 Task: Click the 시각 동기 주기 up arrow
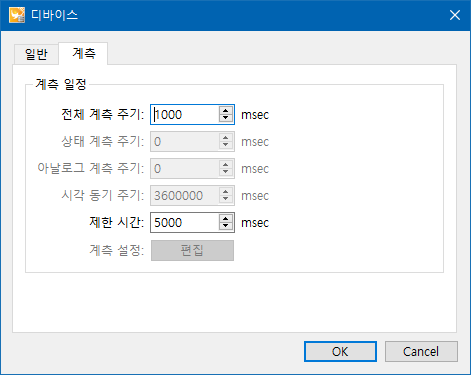click(226, 192)
